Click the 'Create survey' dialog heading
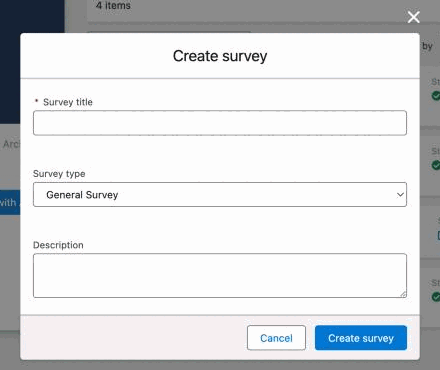The image size is (440, 370). tap(220, 56)
